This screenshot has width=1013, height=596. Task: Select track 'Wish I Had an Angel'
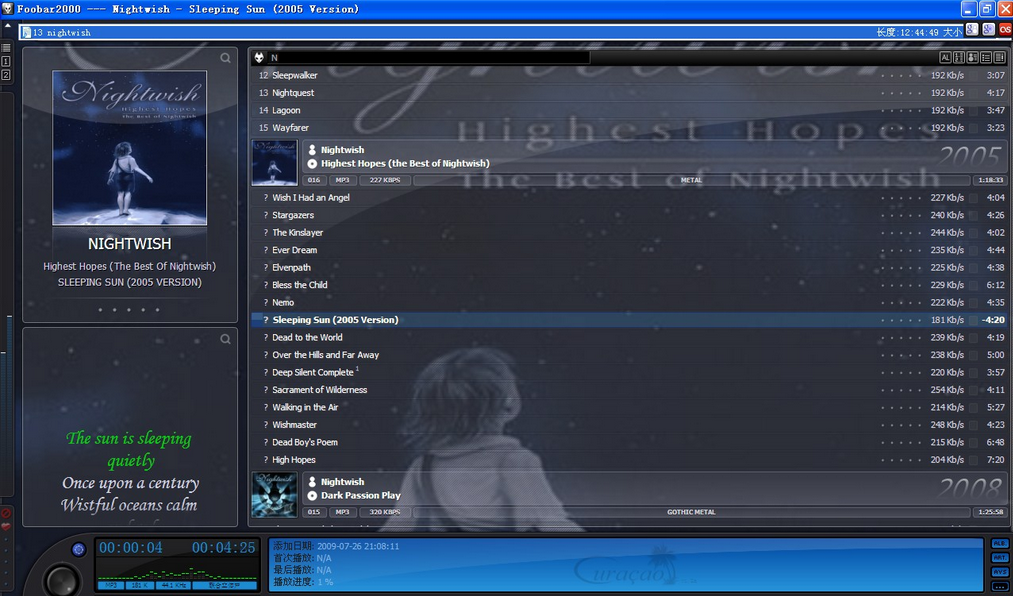(x=629, y=198)
